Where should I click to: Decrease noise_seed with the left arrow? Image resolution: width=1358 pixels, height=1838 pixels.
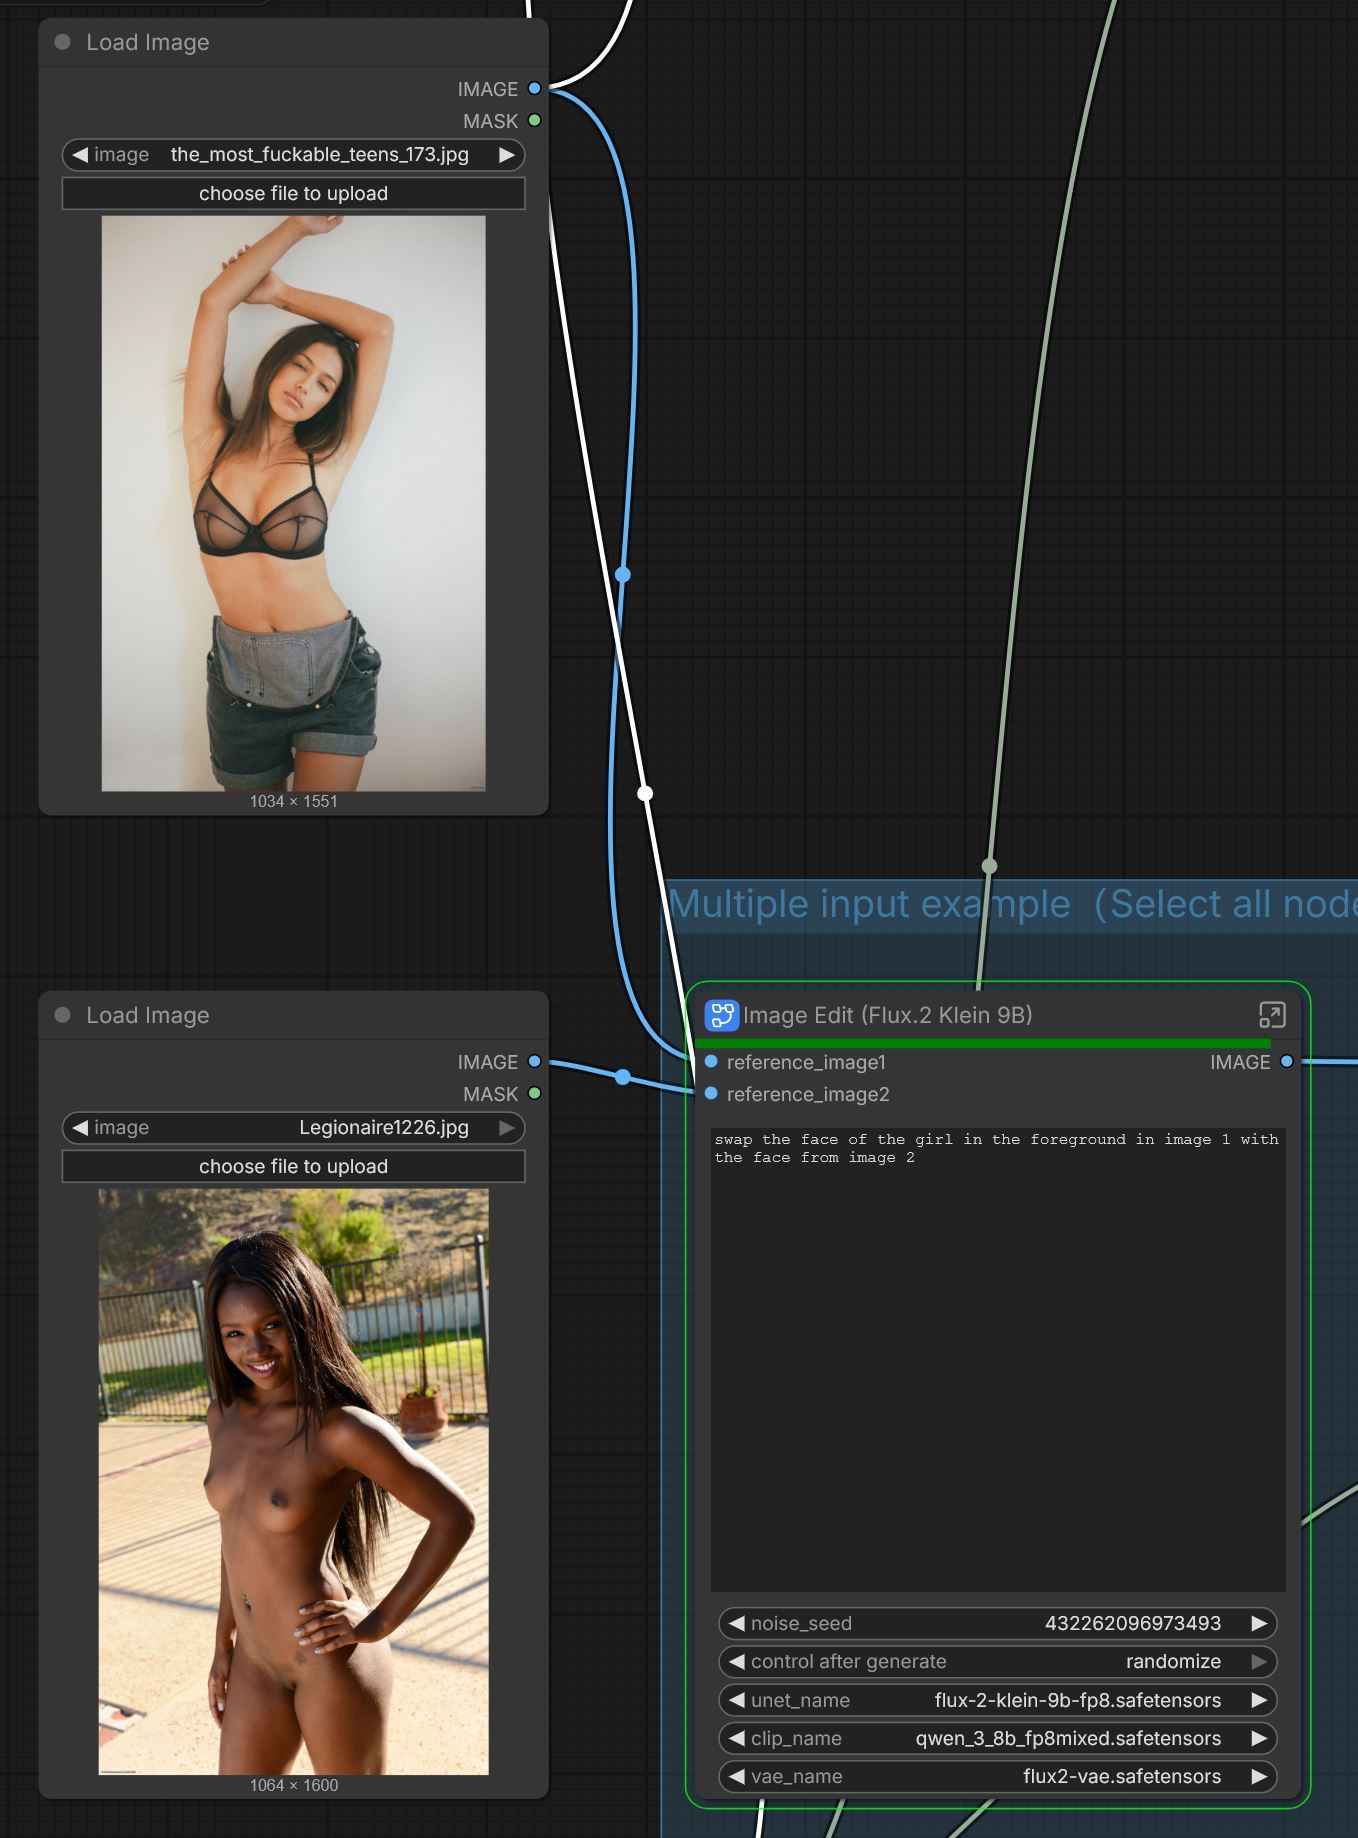point(737,1623)
